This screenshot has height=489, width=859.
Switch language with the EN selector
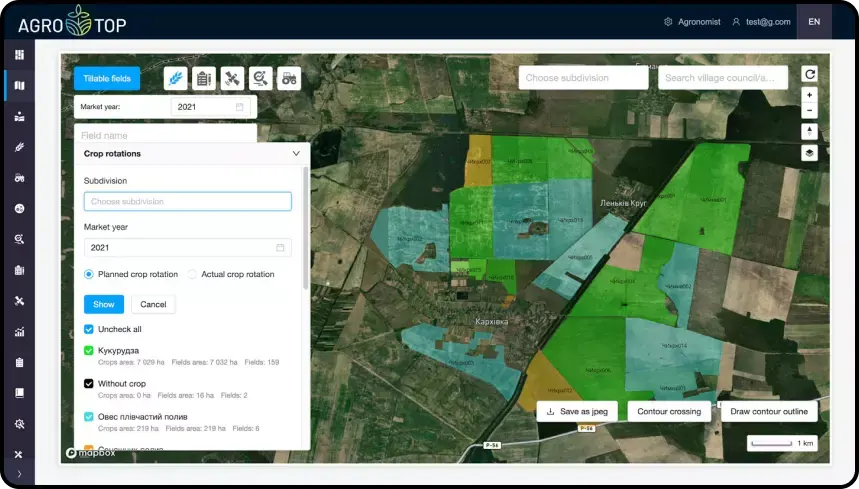pyautogui.click(x=814, y=22)
